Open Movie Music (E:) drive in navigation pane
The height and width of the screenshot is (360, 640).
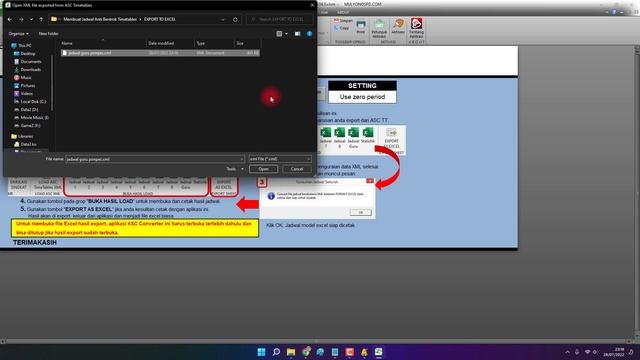31,118
